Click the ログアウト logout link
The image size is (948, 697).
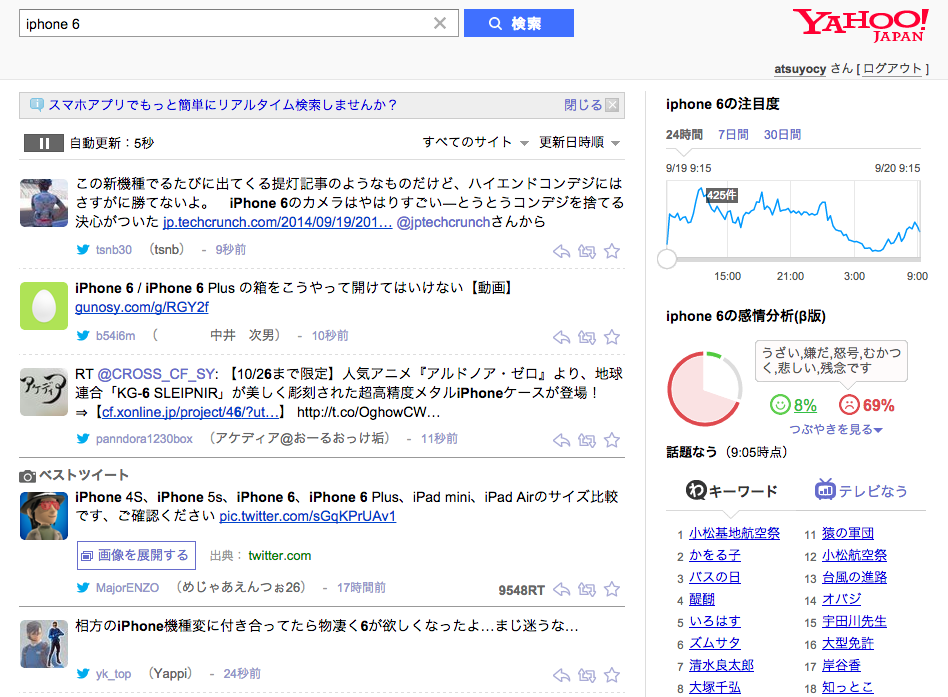point(892,69)
